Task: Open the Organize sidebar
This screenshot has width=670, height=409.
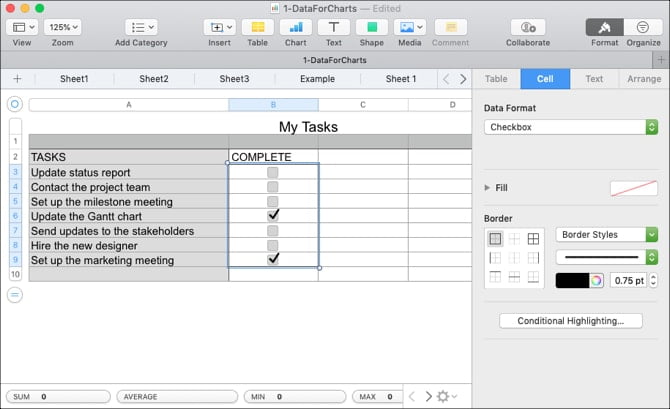Action: point(643,27)
